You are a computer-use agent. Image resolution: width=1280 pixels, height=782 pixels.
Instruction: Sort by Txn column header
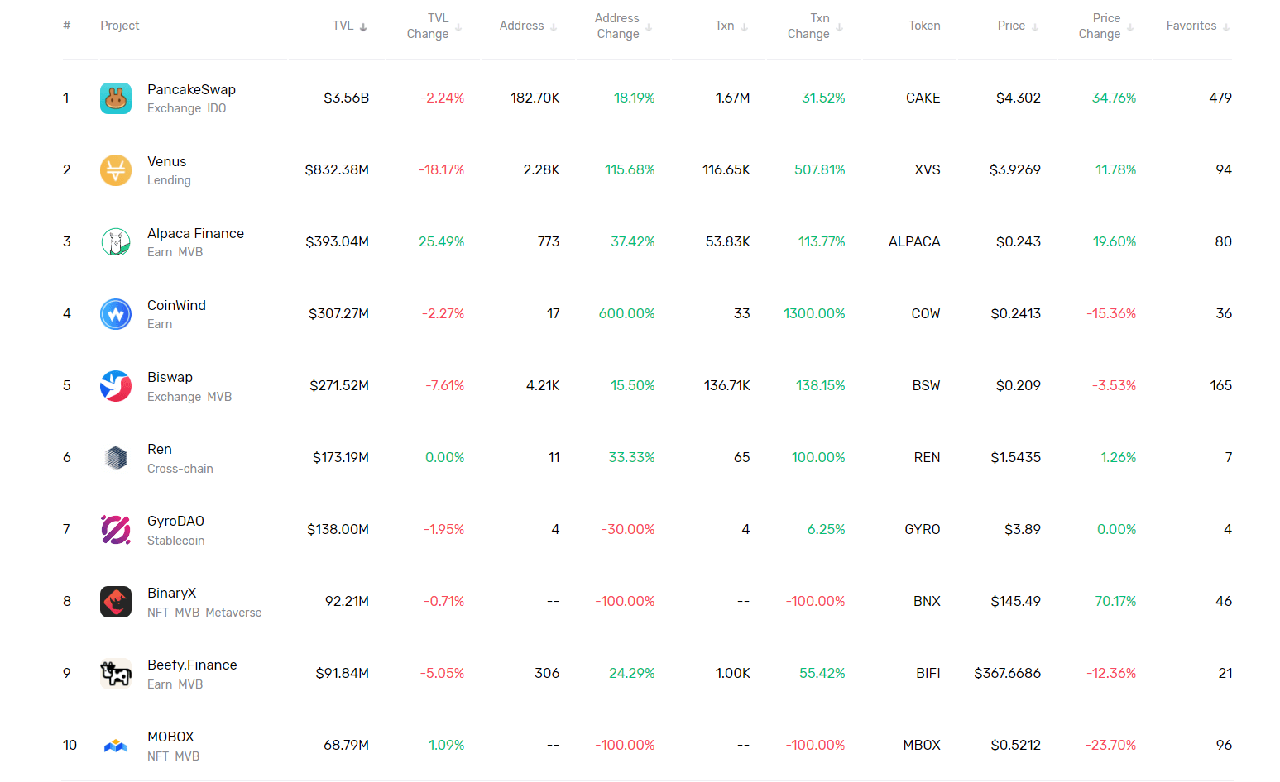click(733, 26)
